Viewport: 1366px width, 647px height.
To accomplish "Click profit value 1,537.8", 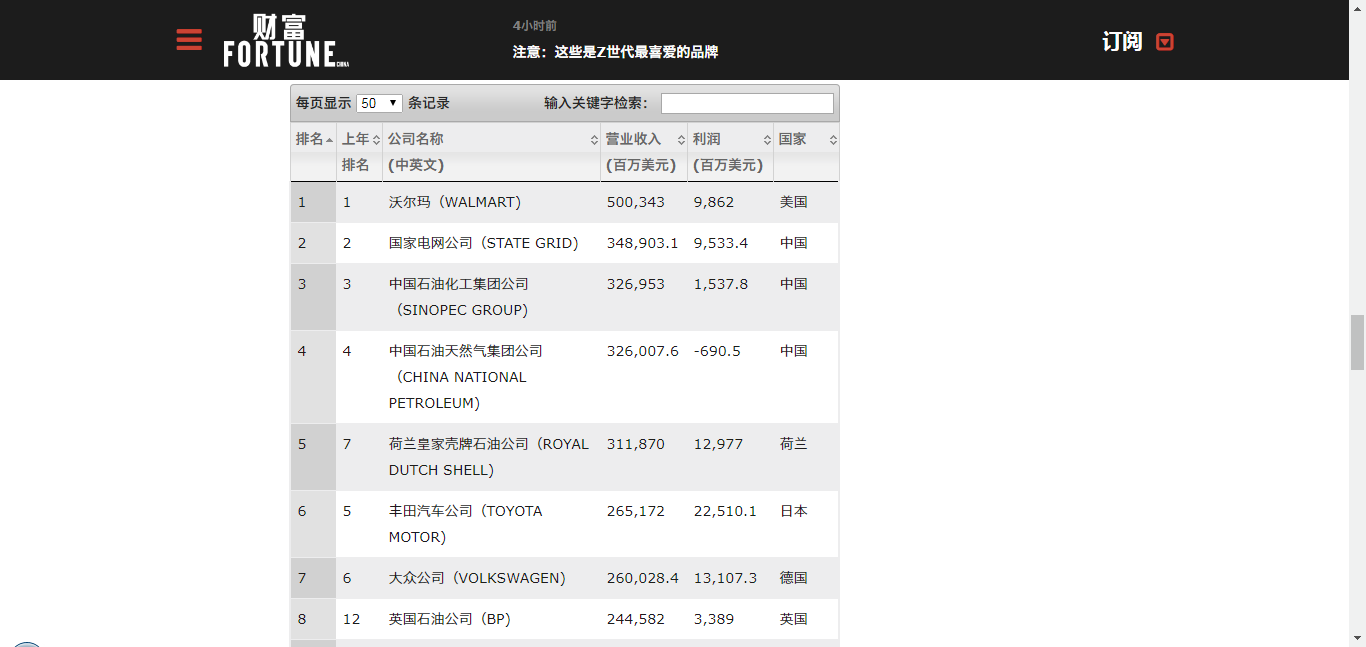I will click(x=721, y=284).
